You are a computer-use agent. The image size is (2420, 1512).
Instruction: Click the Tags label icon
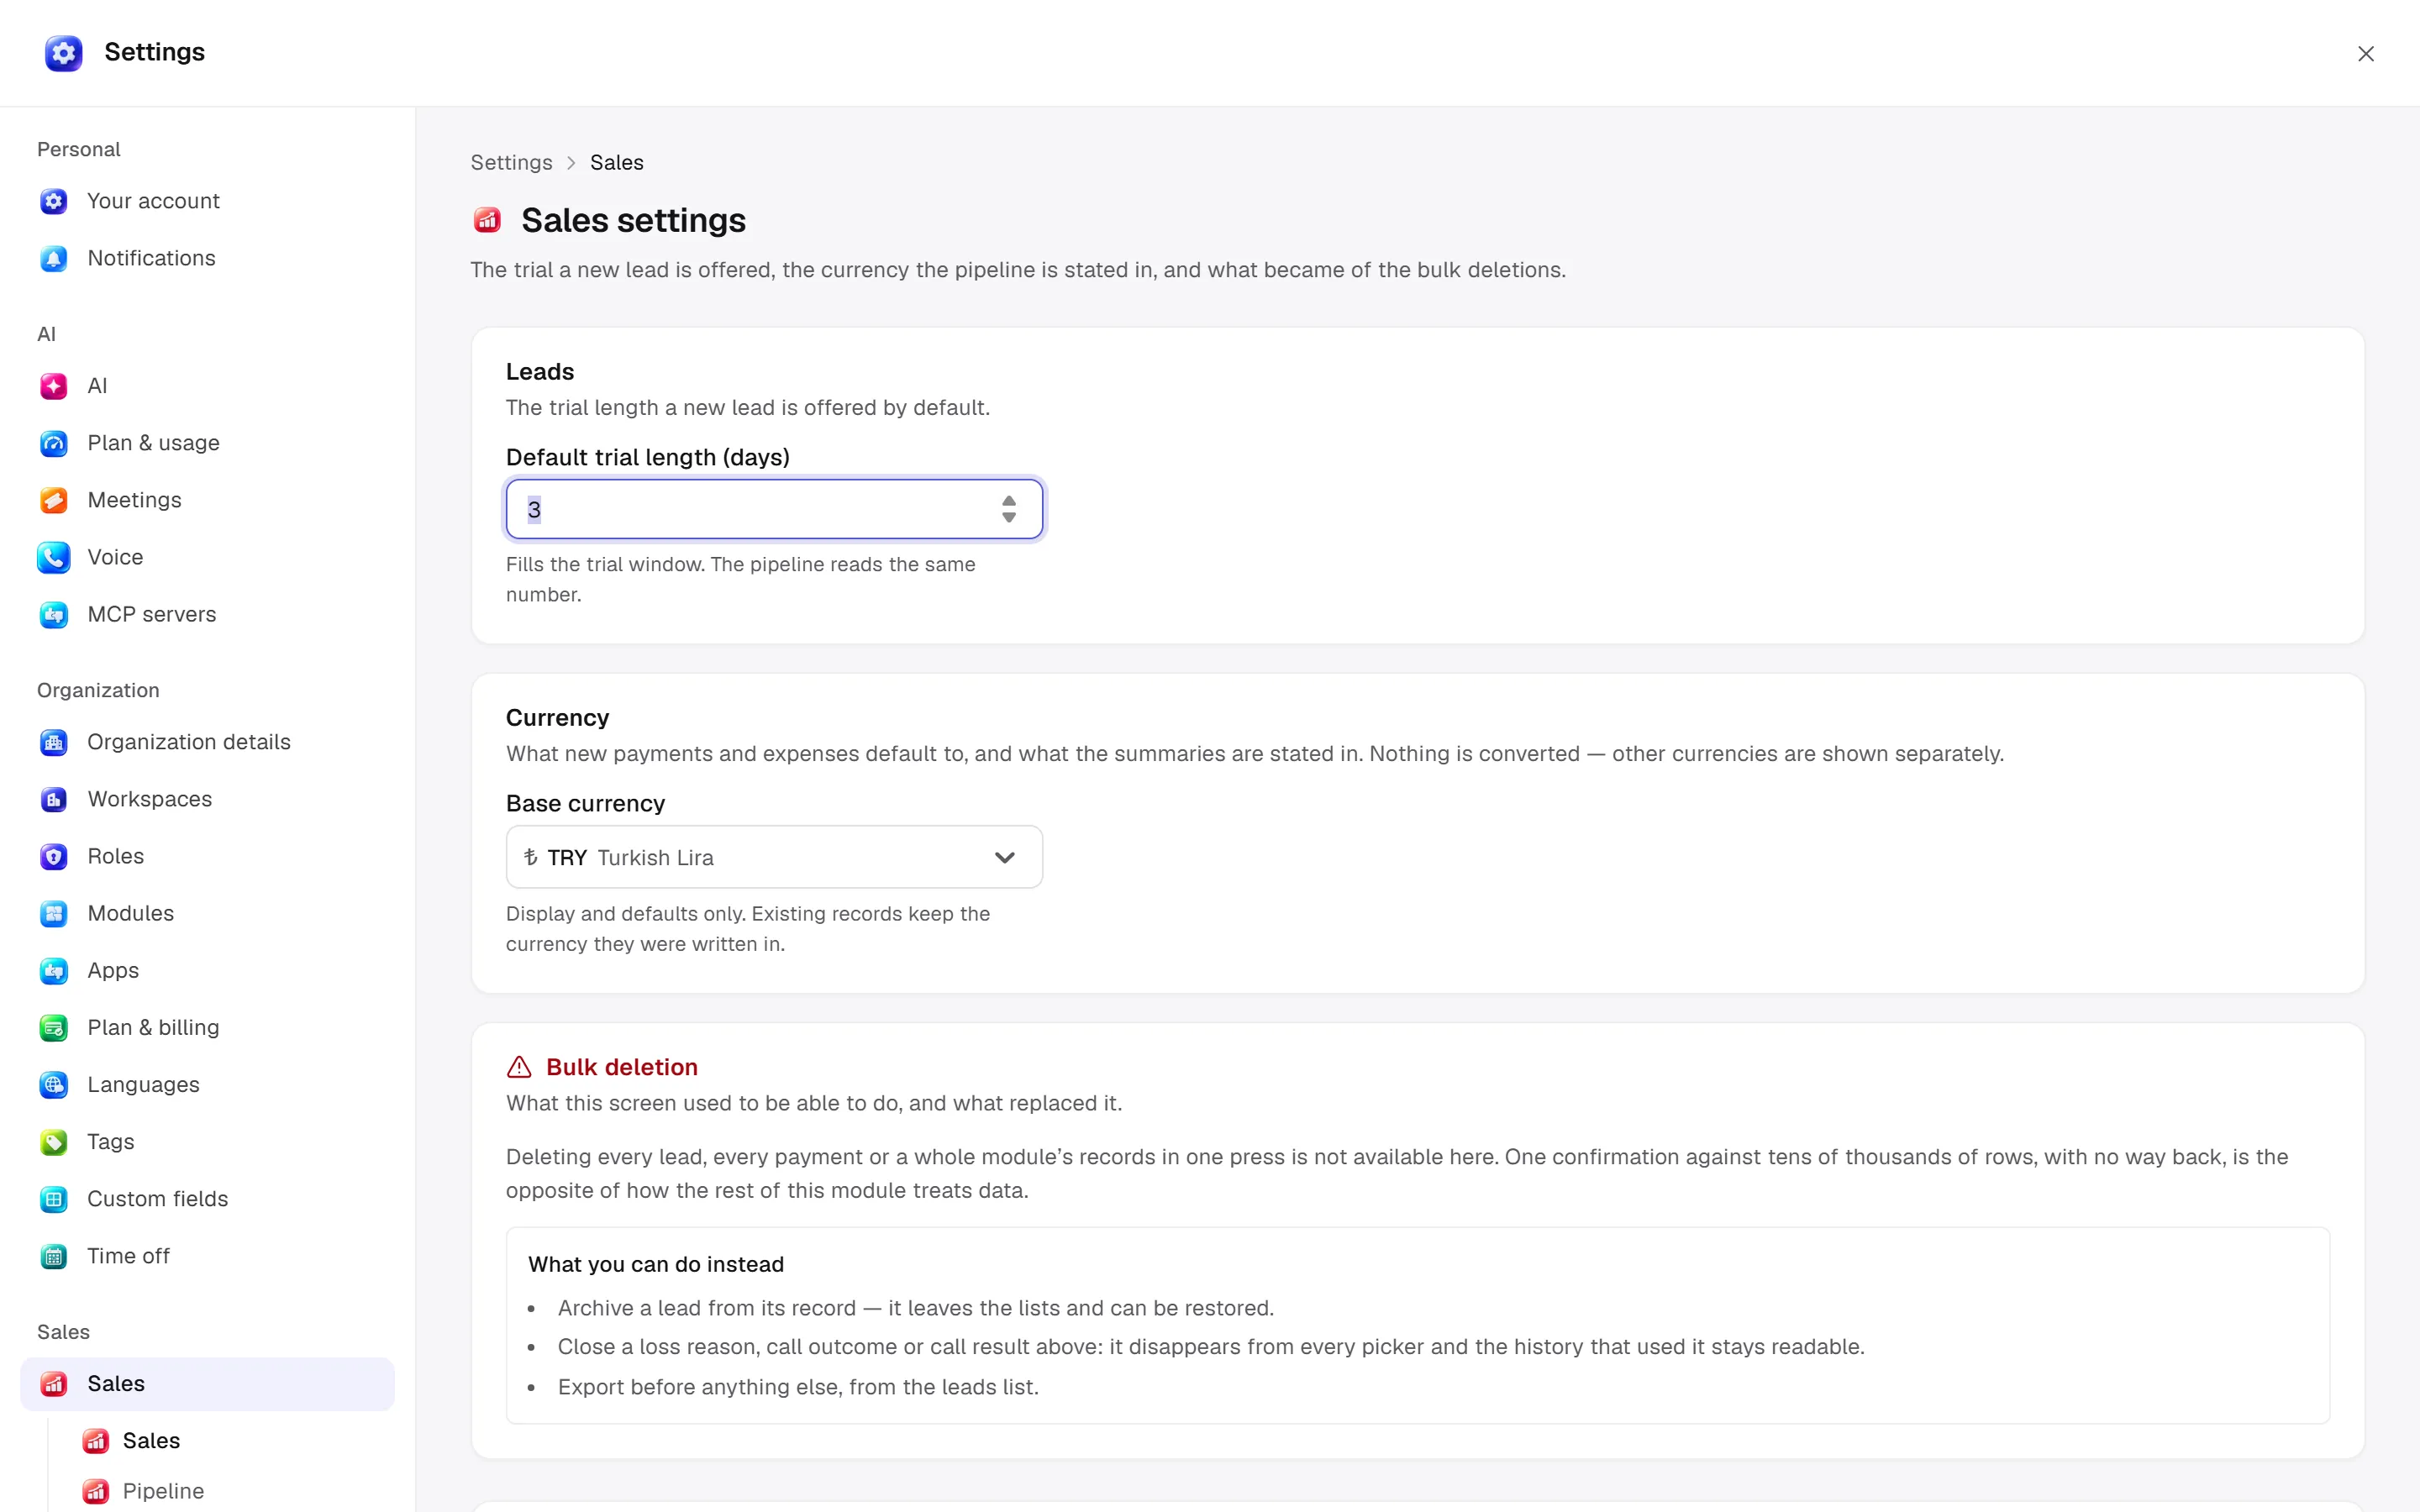click(54, 1141)
